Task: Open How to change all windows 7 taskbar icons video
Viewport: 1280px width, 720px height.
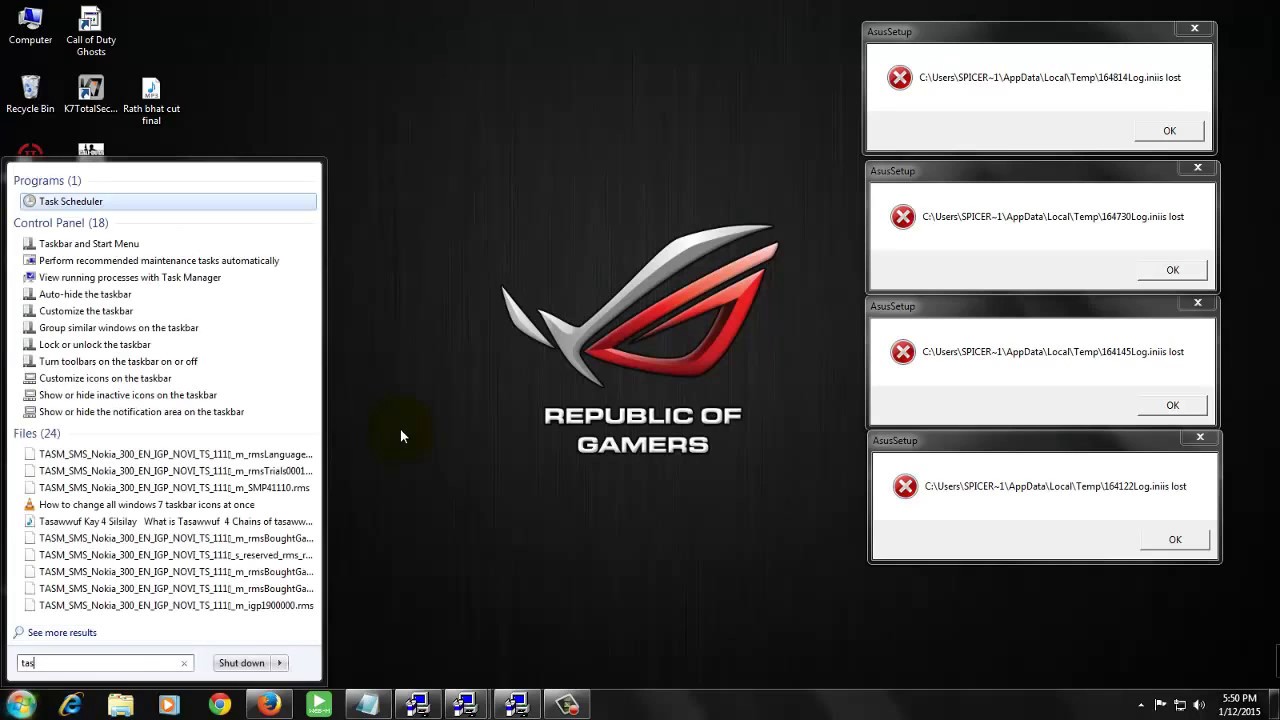Action: click(x=146, y=505)
